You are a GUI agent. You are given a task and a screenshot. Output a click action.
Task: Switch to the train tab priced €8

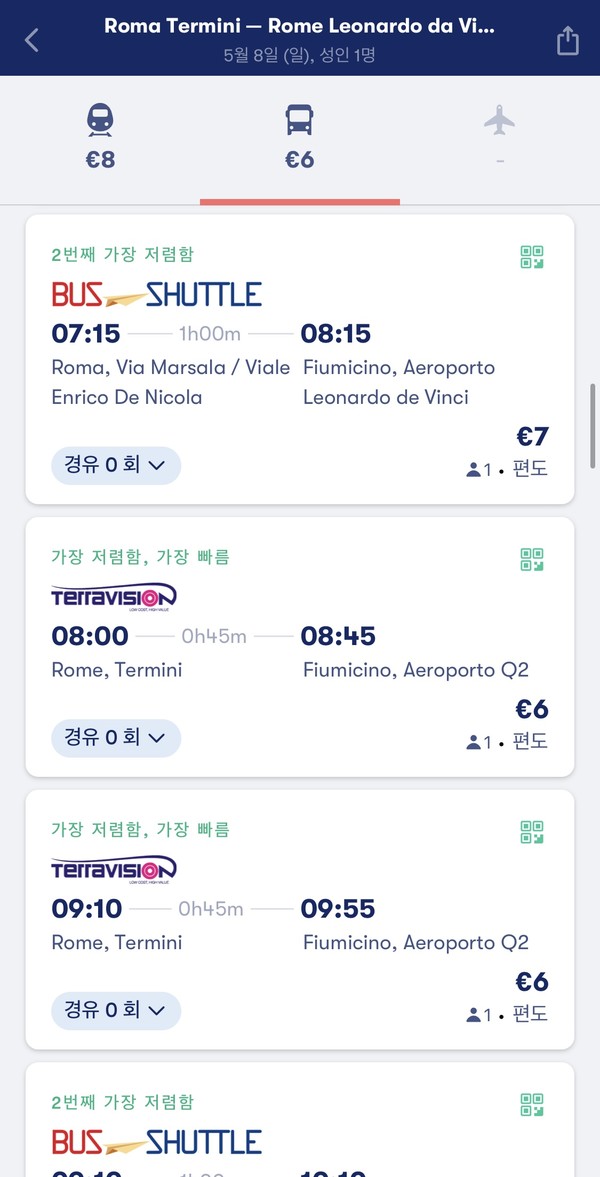[x=100, y=137]
